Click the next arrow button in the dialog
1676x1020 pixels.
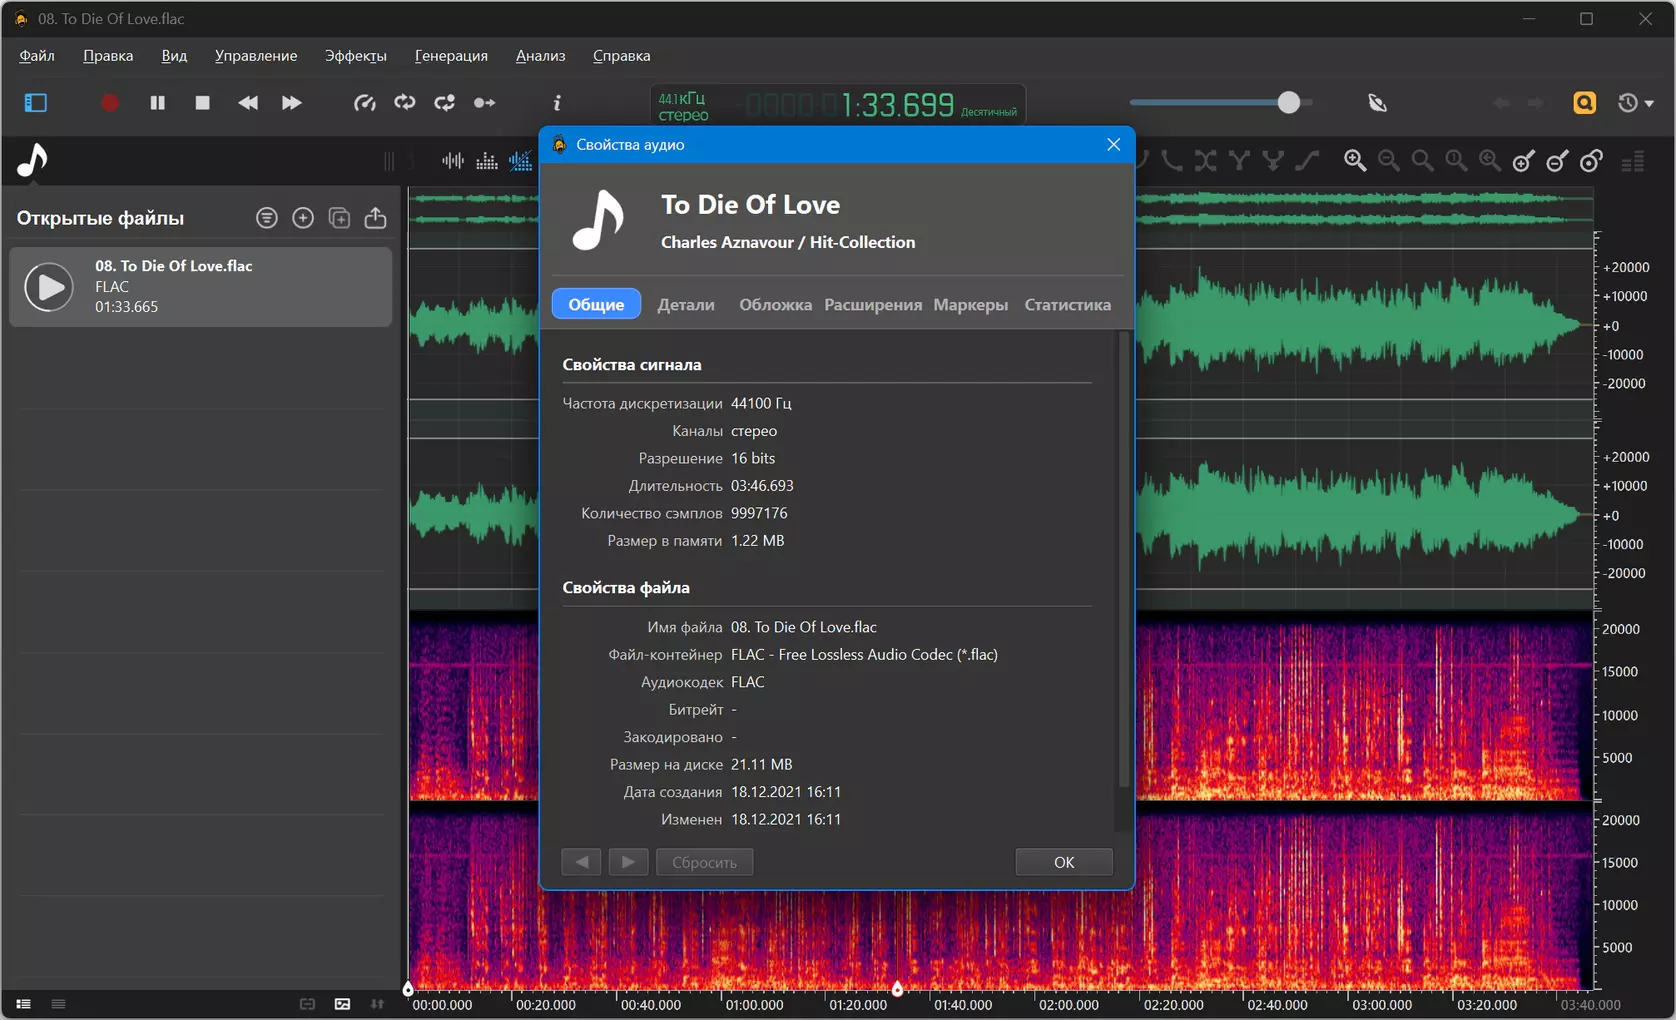[x=628, y=862]
